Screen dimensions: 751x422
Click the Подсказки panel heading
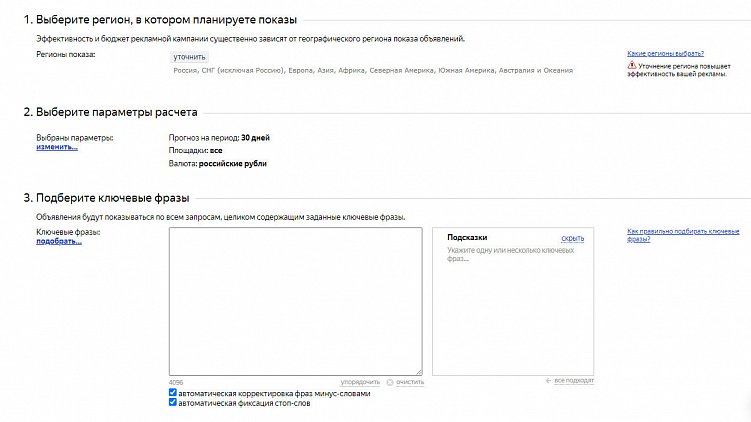tap(467, 238)
